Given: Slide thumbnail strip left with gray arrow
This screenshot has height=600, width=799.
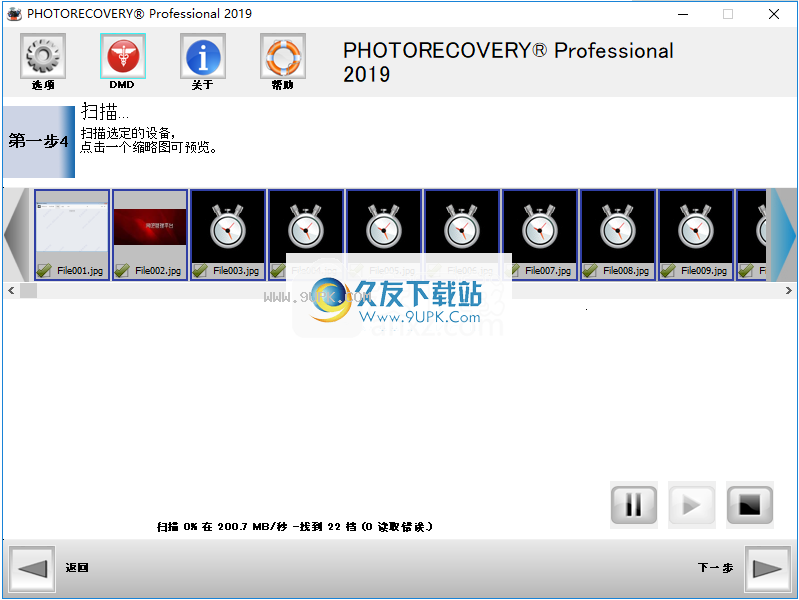Looking at the screenshot, I should tap(17, 235).
